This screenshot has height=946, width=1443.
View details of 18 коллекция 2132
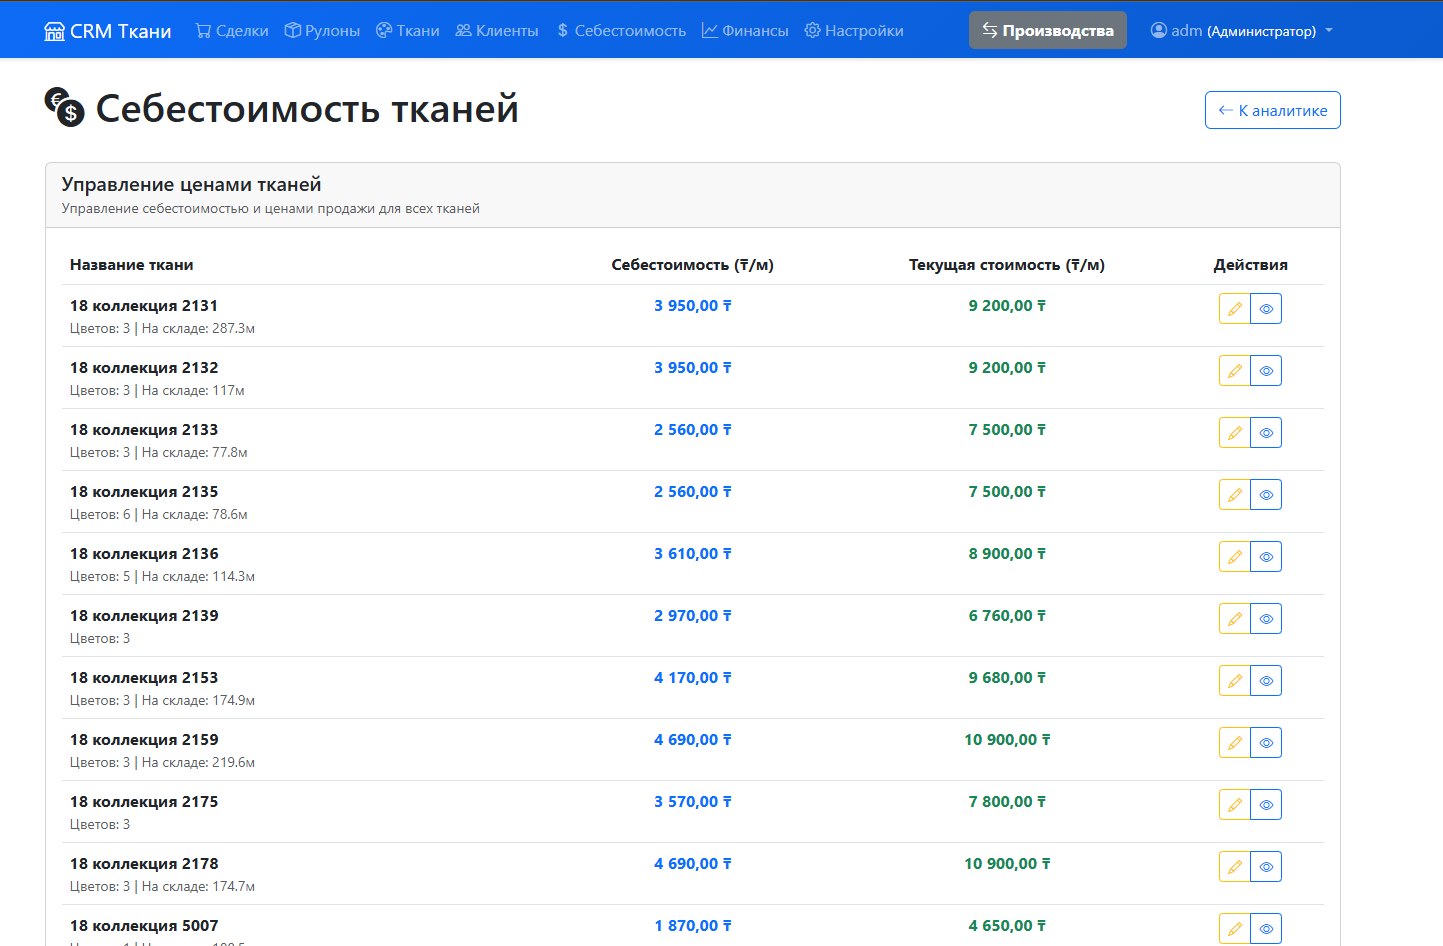1266,371
